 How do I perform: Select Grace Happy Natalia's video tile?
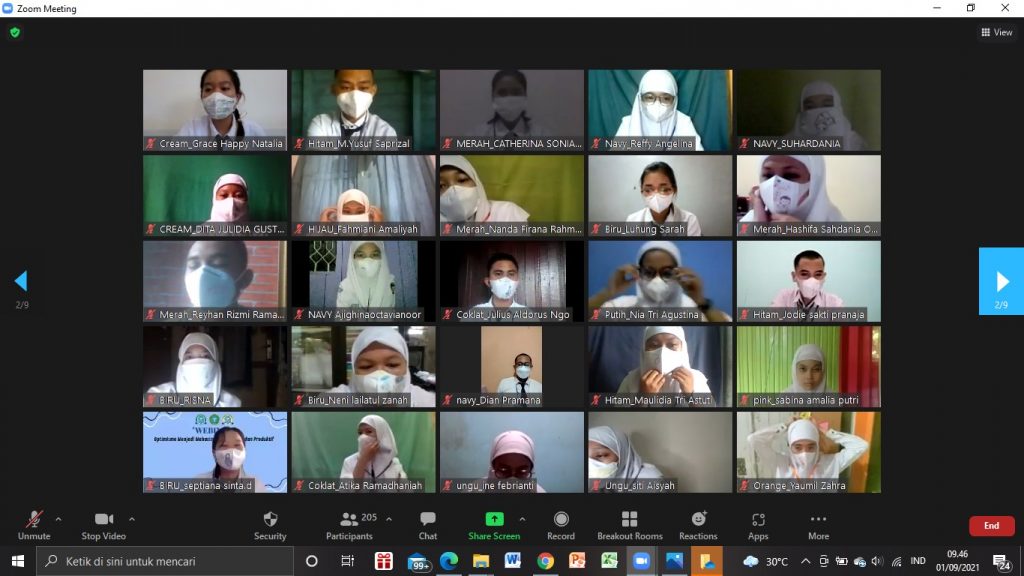(215, 109)
